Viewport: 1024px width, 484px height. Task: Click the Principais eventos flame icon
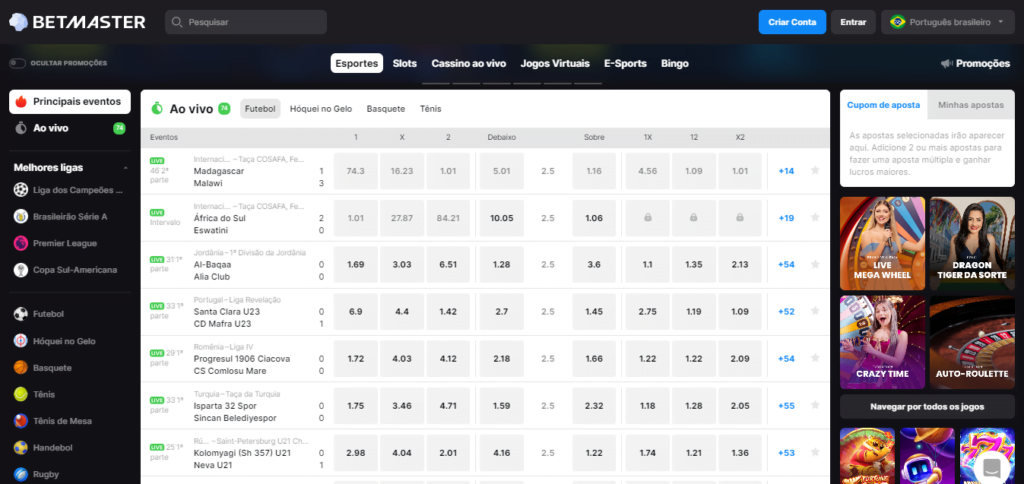pyautogui.click(x=22, y=102)
